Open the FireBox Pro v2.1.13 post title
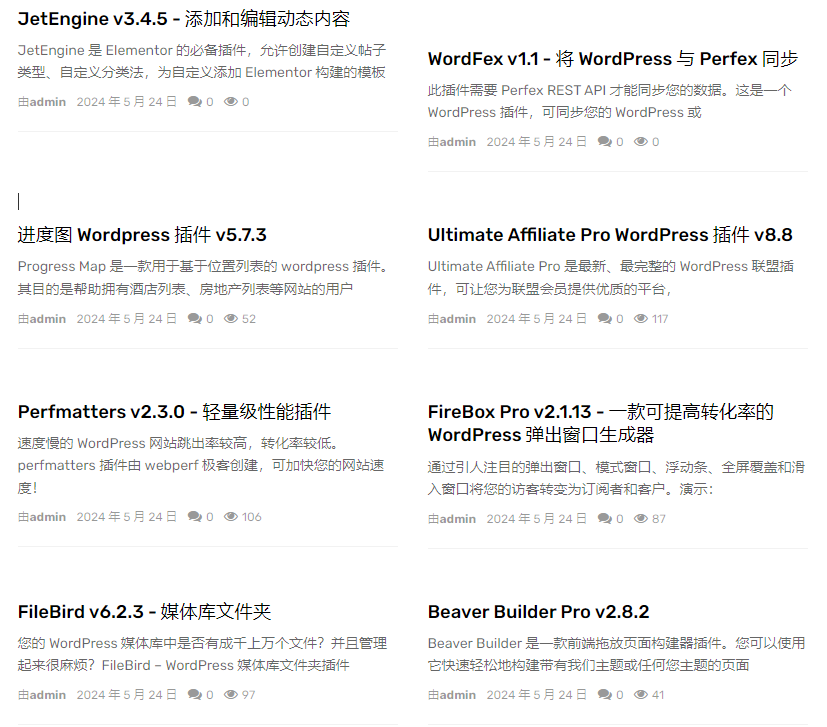Screen dimensions: 827x727 pos(601,423)
